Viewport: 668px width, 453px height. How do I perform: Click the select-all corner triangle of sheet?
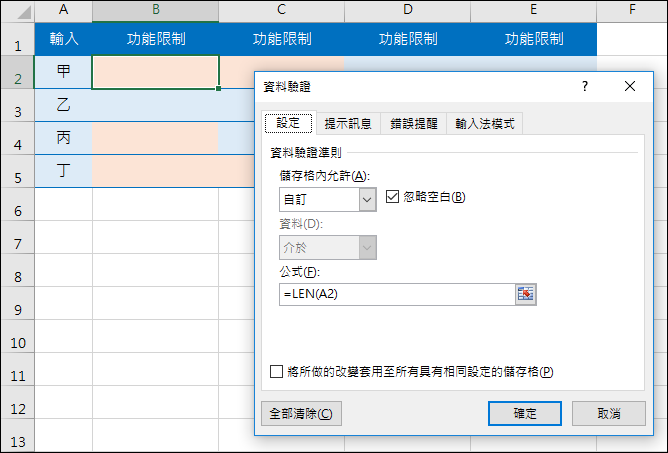24,12
